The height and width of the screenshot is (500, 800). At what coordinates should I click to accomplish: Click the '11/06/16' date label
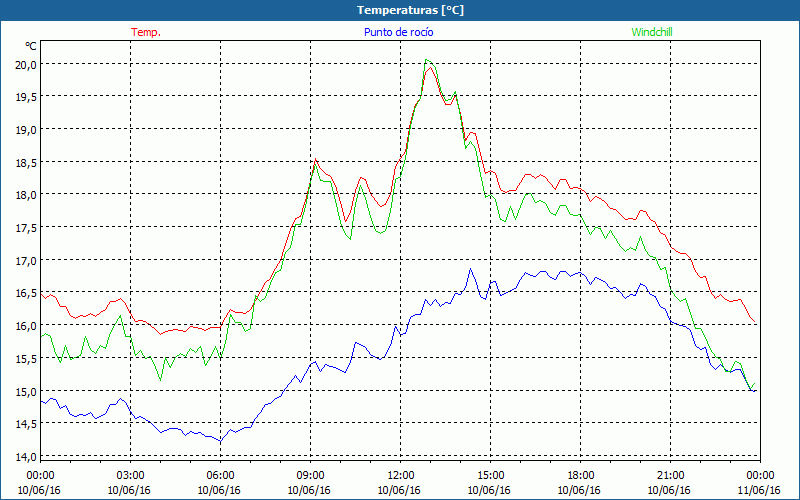(759, 490)
